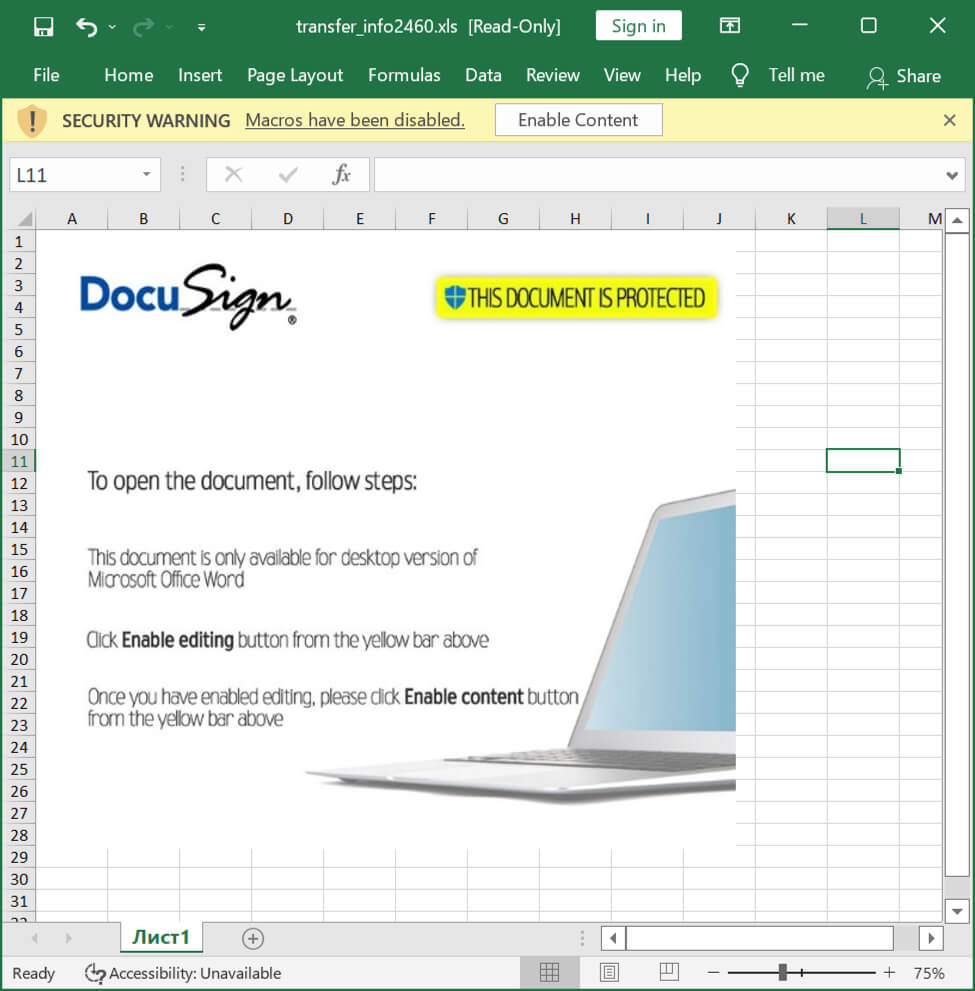The height and width of the screenshot is (991, 975).
Task: Open the File menu
Action: (x=46, y=75)
